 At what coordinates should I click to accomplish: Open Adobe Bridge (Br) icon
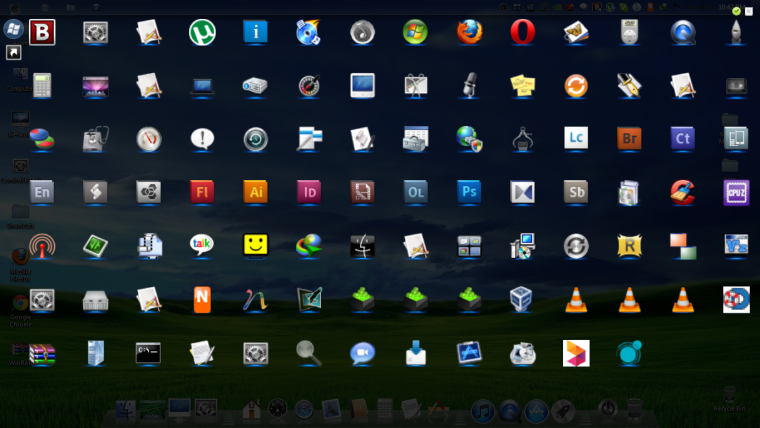tap(629, 137)
